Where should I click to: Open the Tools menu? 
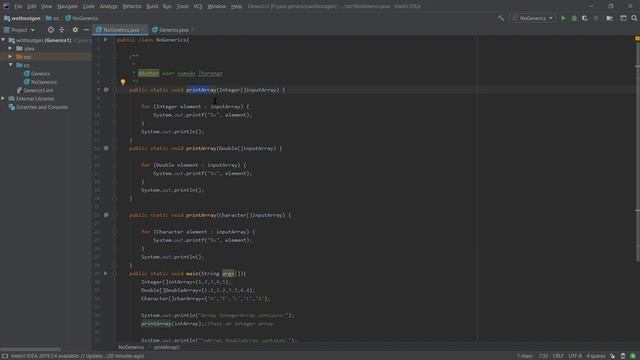182,6
